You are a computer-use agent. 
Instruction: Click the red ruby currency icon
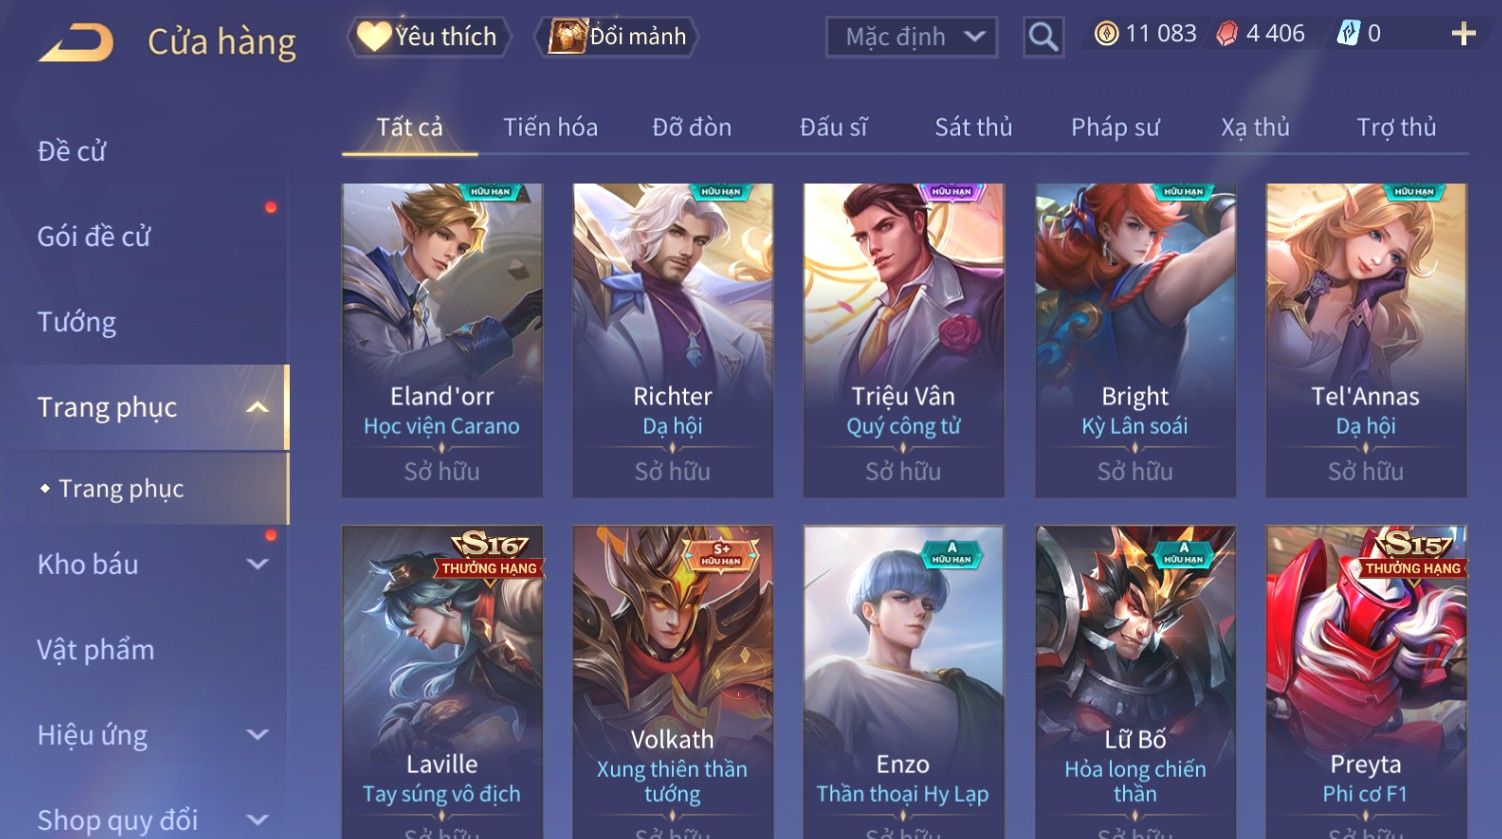click(x=1227, y=34)
